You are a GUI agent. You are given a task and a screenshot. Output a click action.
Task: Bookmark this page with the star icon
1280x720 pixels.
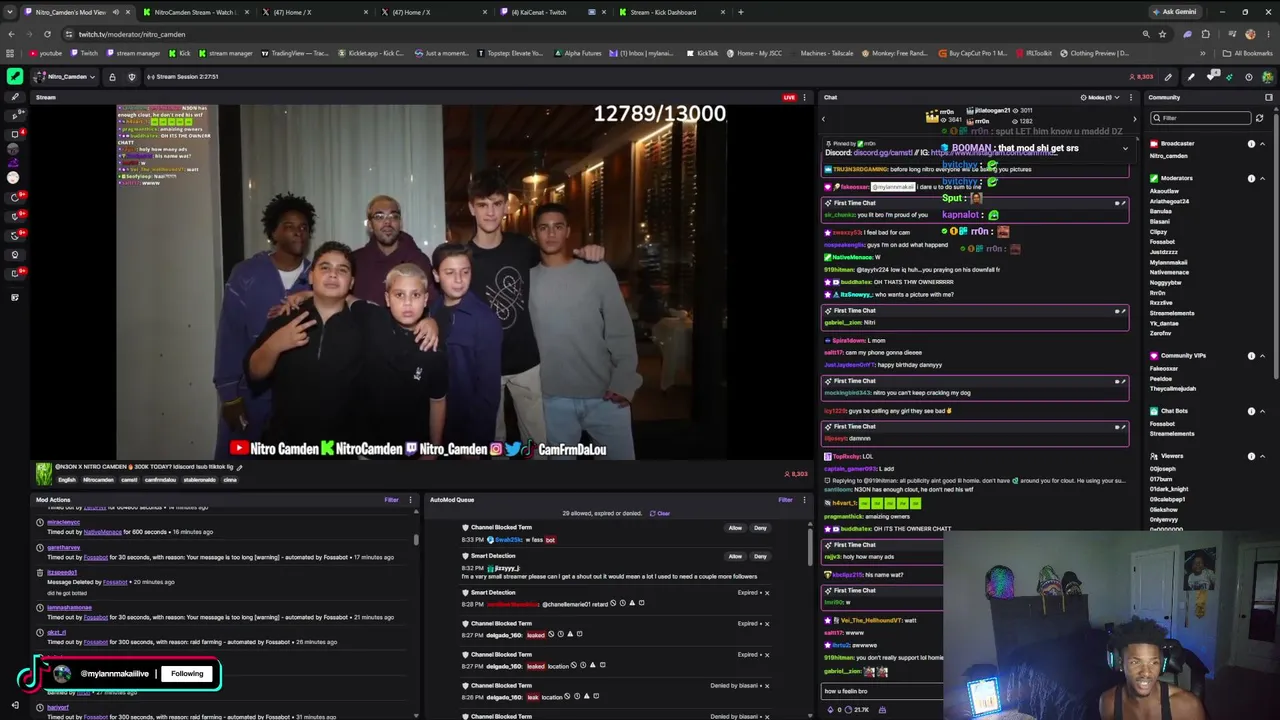point(1162,34)
